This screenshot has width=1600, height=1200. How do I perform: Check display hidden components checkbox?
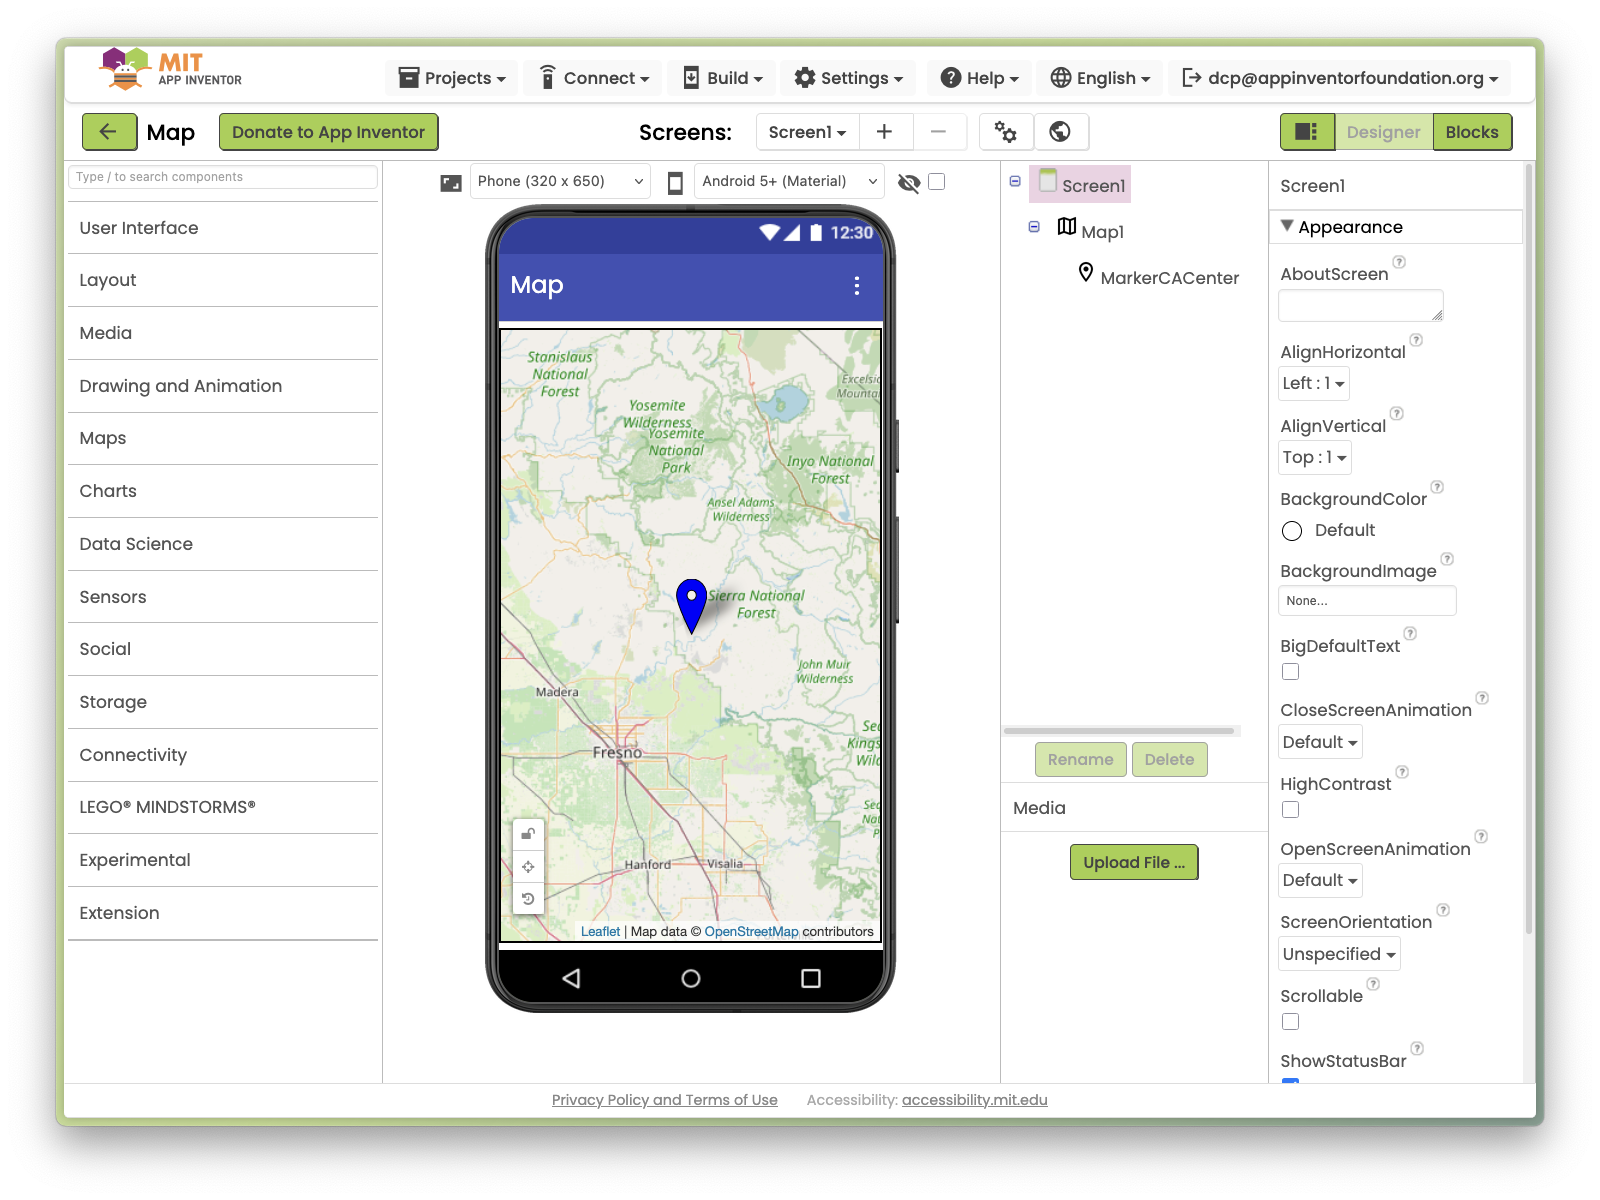937,182
